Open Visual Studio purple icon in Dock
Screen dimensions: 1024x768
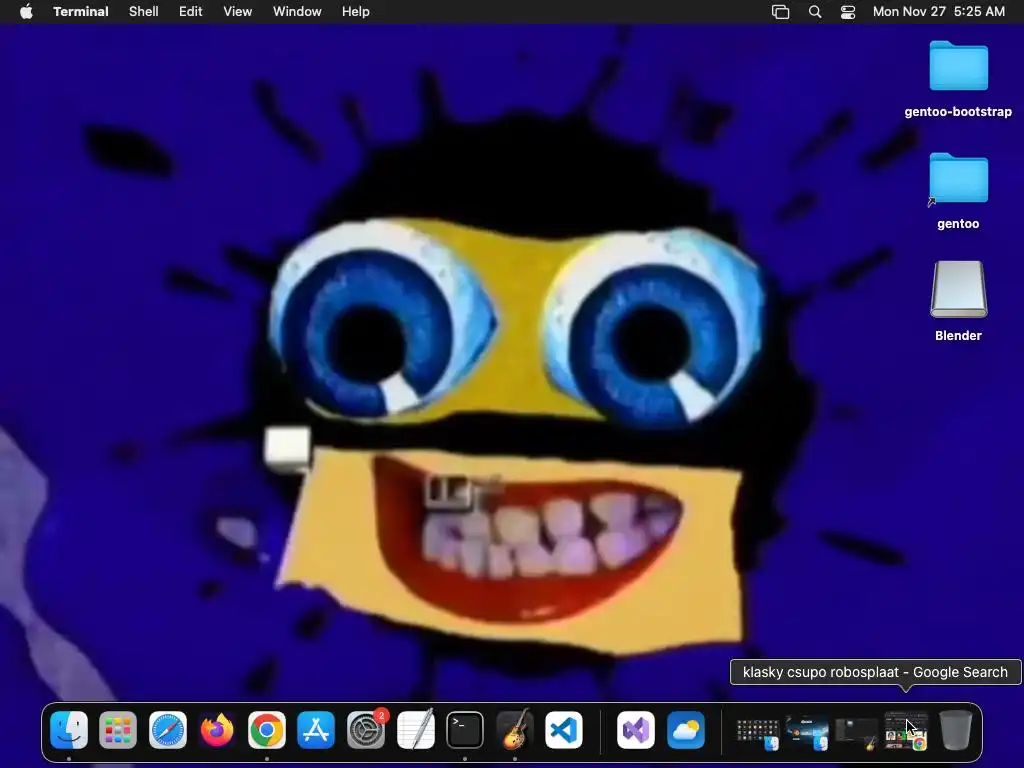point(635,729)
